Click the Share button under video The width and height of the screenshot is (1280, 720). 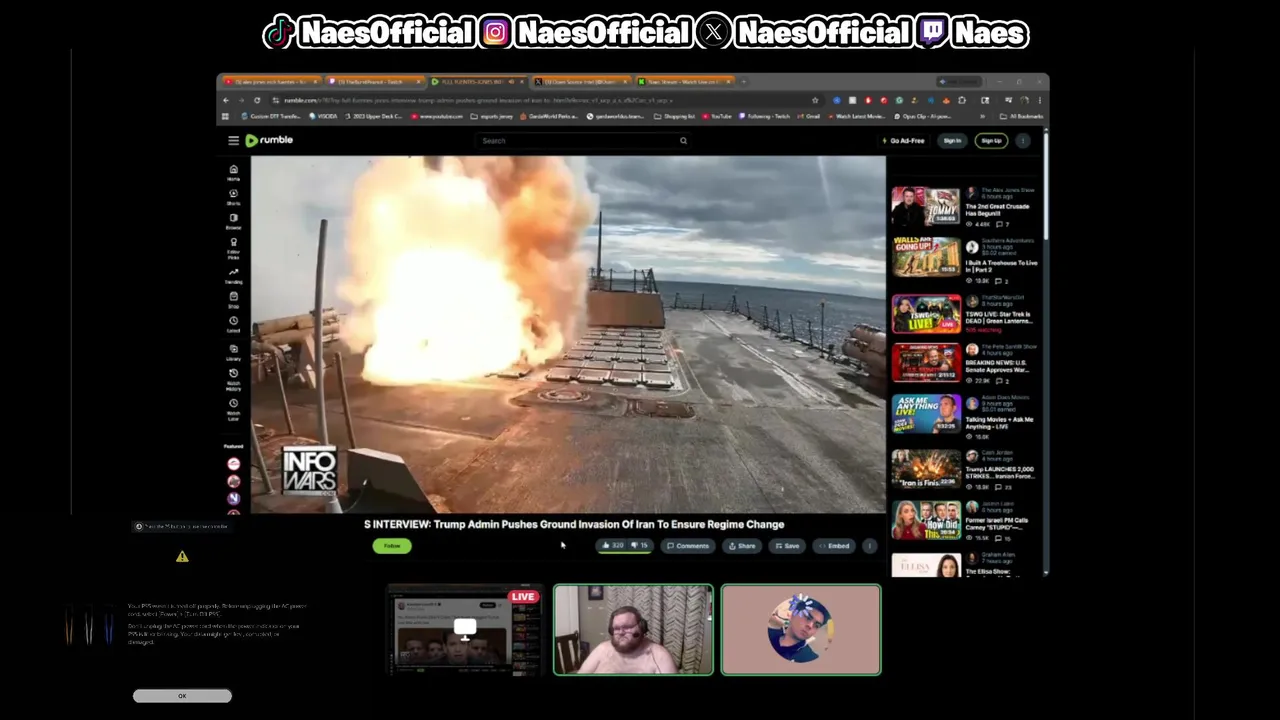point(742,546)
